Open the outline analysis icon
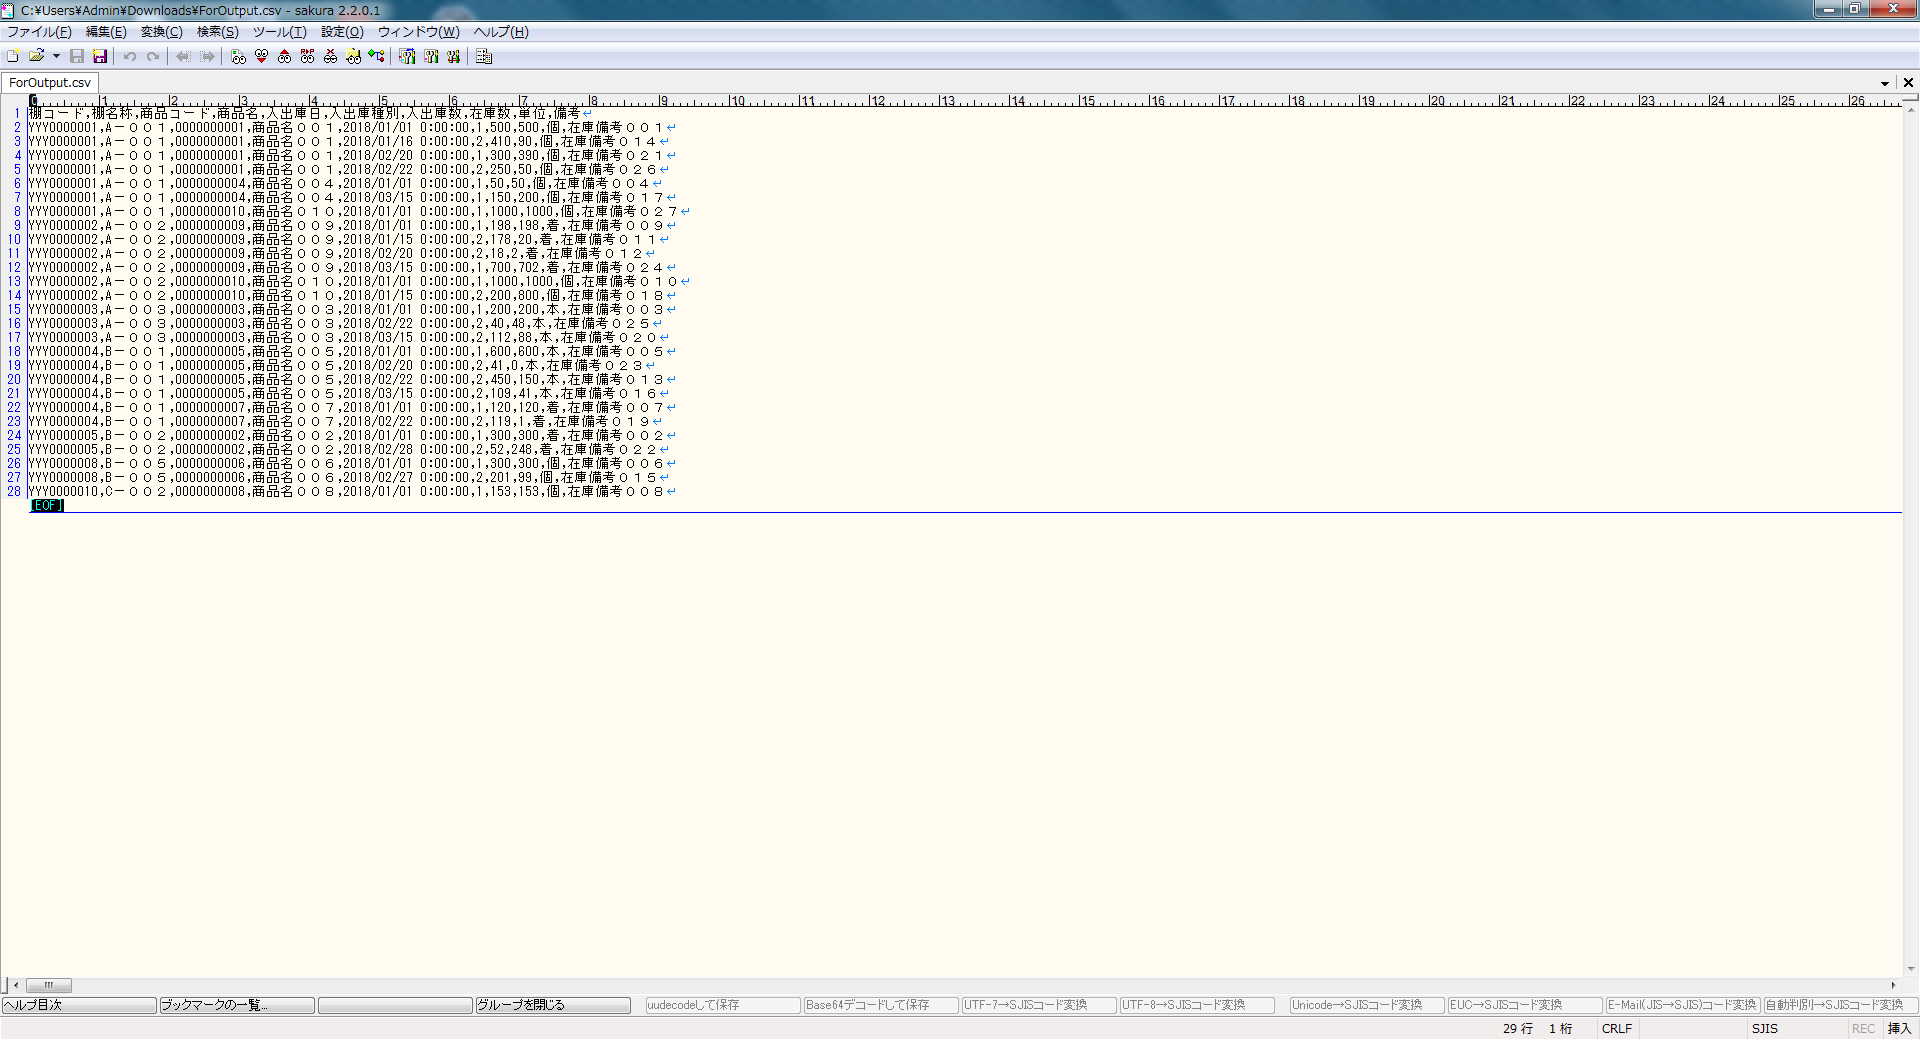 [376, 57]
